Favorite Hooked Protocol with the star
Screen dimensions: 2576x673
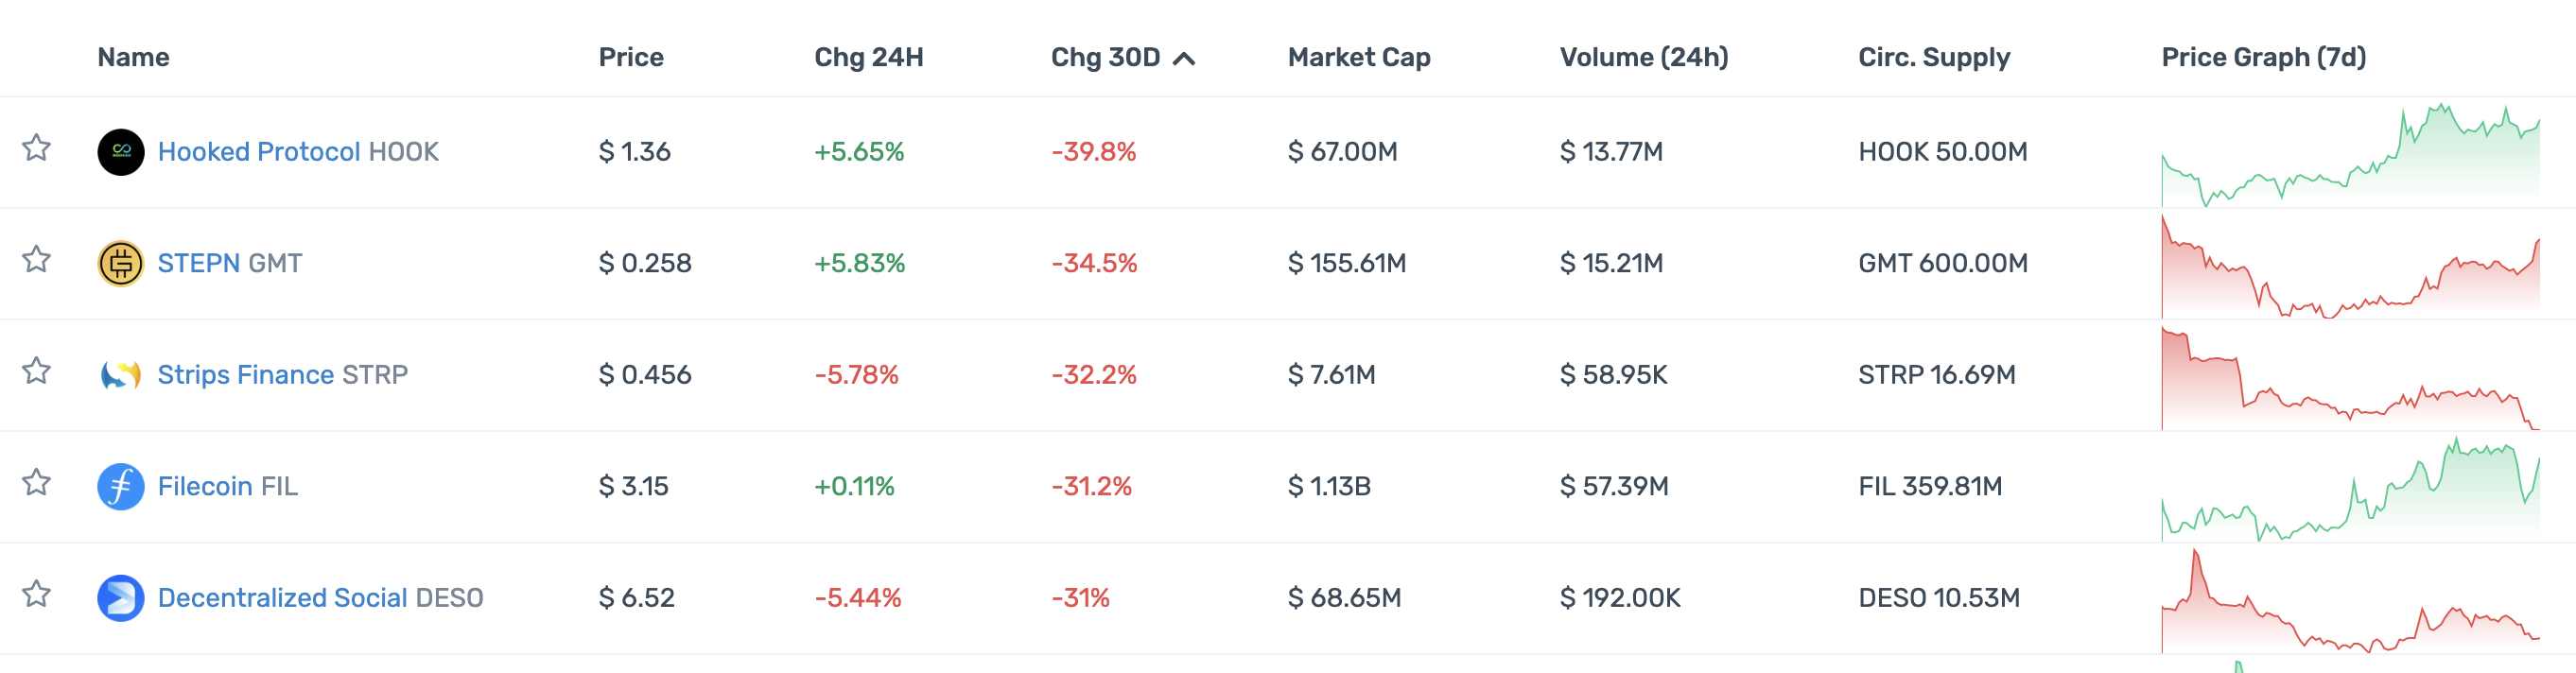[37, 148]
